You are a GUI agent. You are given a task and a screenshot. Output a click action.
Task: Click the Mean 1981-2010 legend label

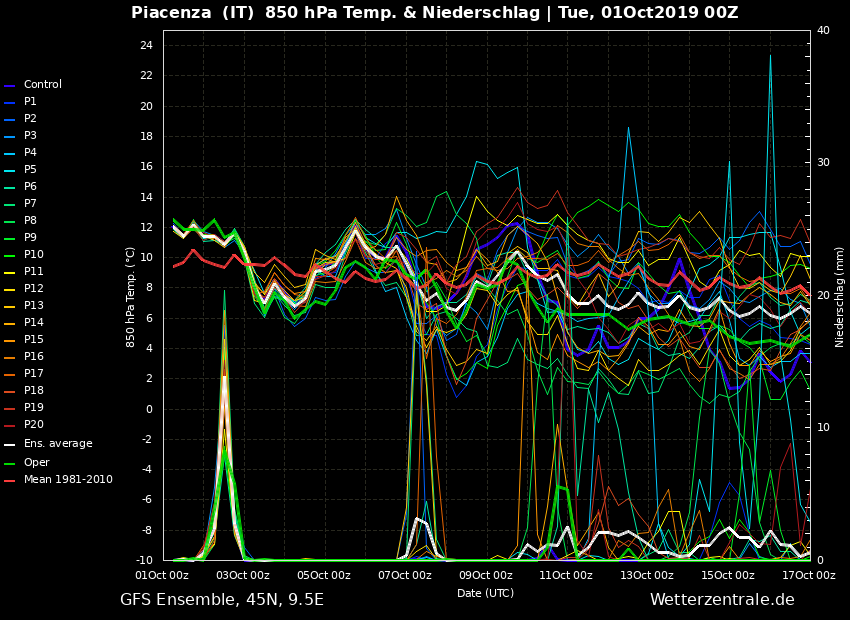[68, 480]
